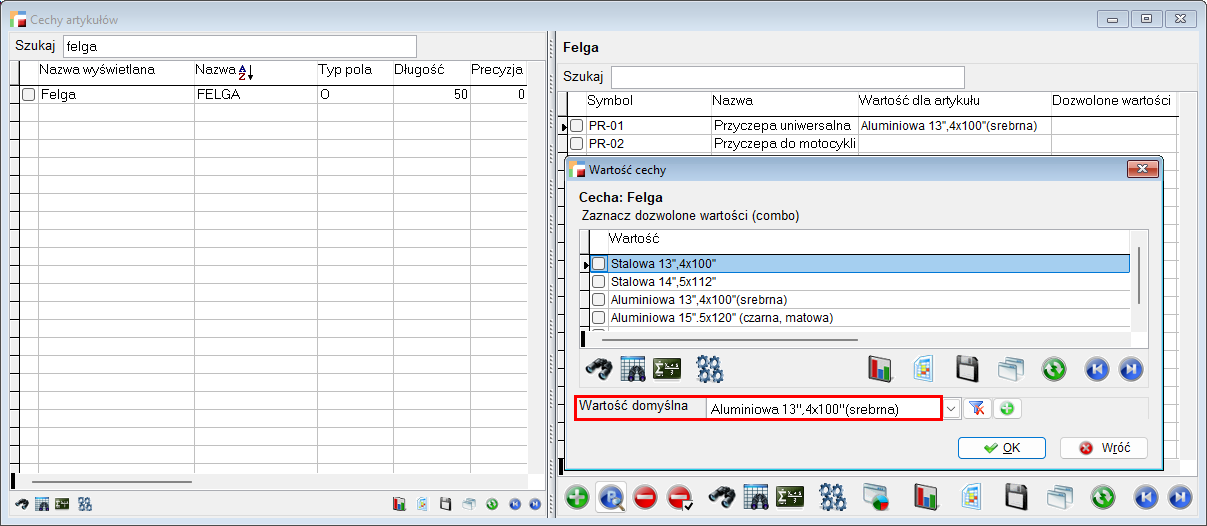Viewport: 1207px width, 526px height.
Task: Click the gears settings icon in the dialog toolbar
Action: pyautogui.click(x=710, y=369)
